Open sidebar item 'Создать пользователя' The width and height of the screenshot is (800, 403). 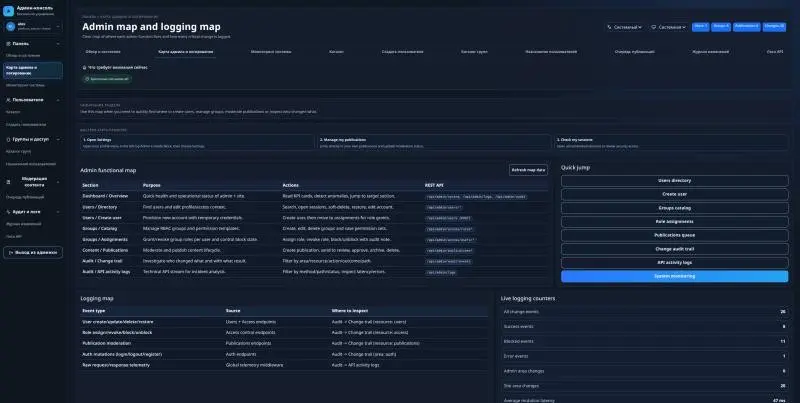click(26, 124)
